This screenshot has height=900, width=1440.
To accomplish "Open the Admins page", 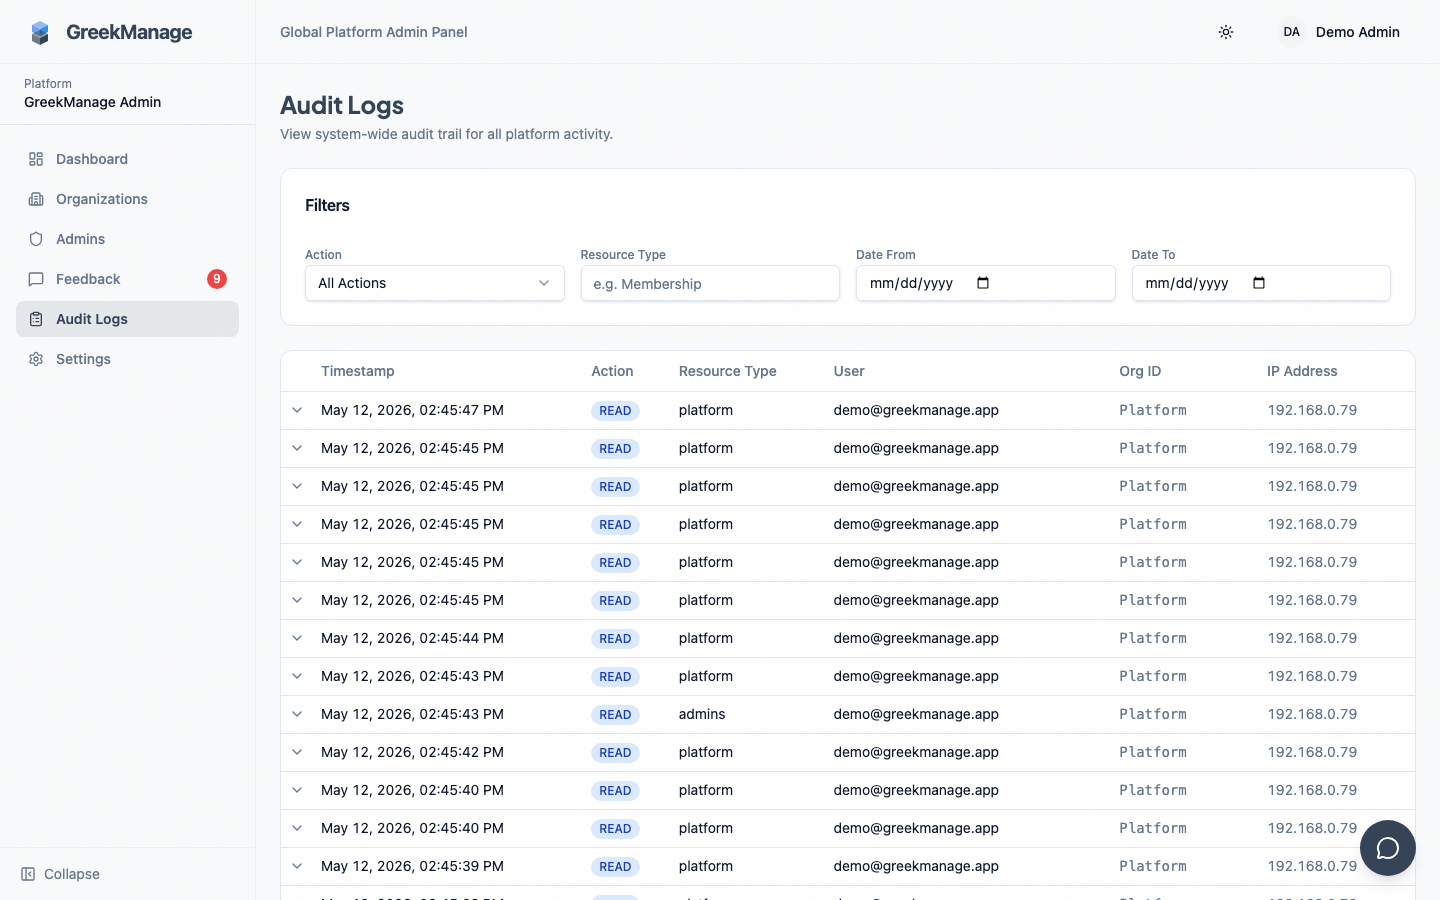I will [x=127, y=239].
